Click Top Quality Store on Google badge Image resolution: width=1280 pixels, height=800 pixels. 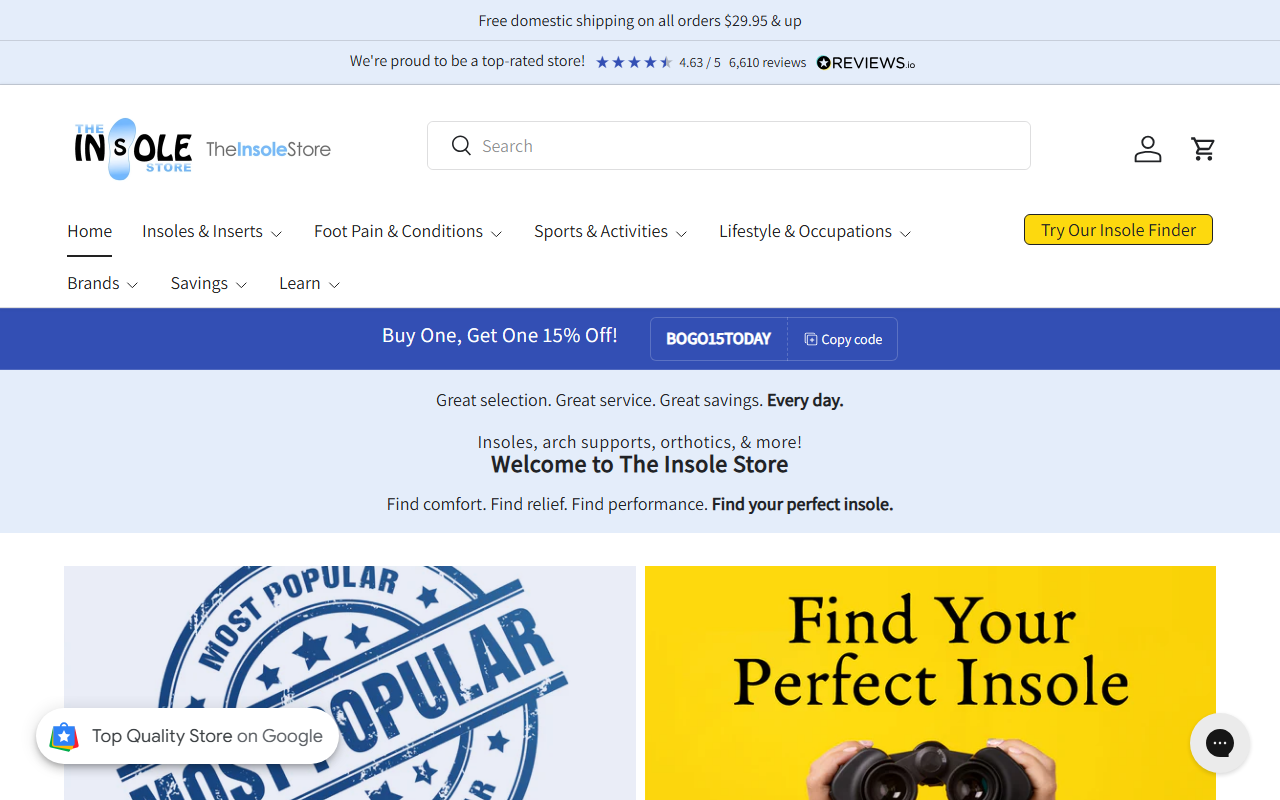(x=188, y=736)
